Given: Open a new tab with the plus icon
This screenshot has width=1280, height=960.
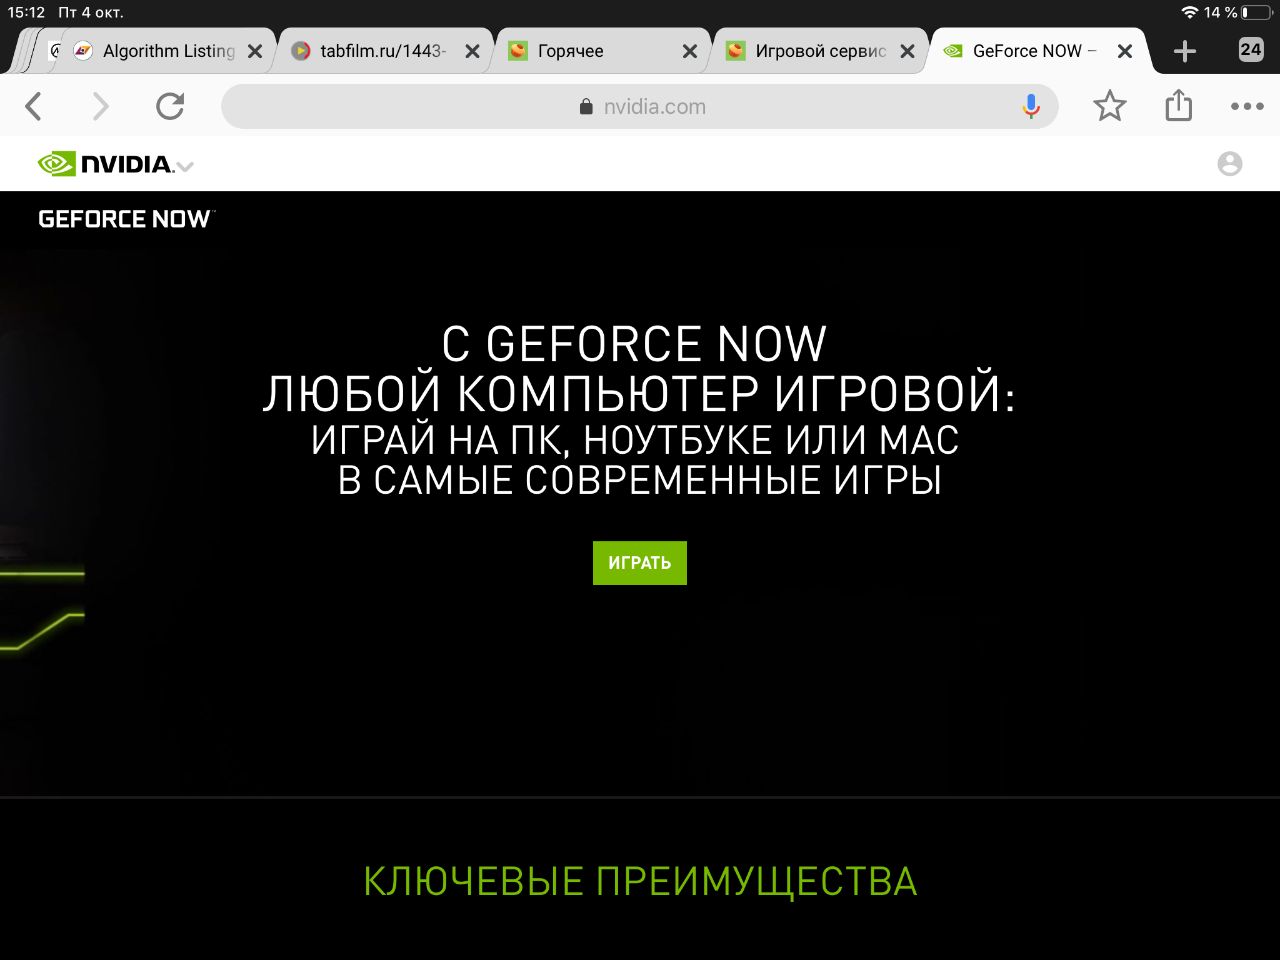Looking at the screenshot, I should pos(1185,51).
